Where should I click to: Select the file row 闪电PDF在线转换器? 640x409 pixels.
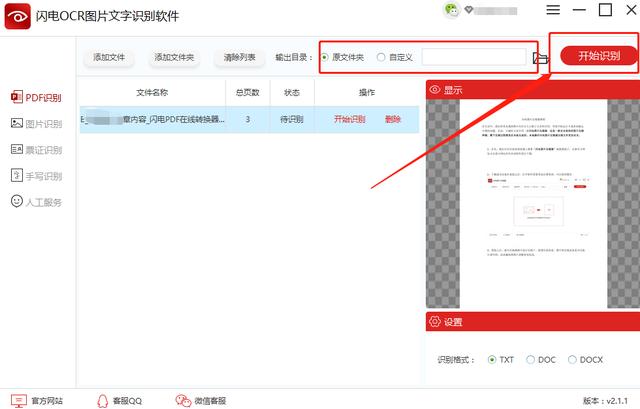(x=249, y=119)
